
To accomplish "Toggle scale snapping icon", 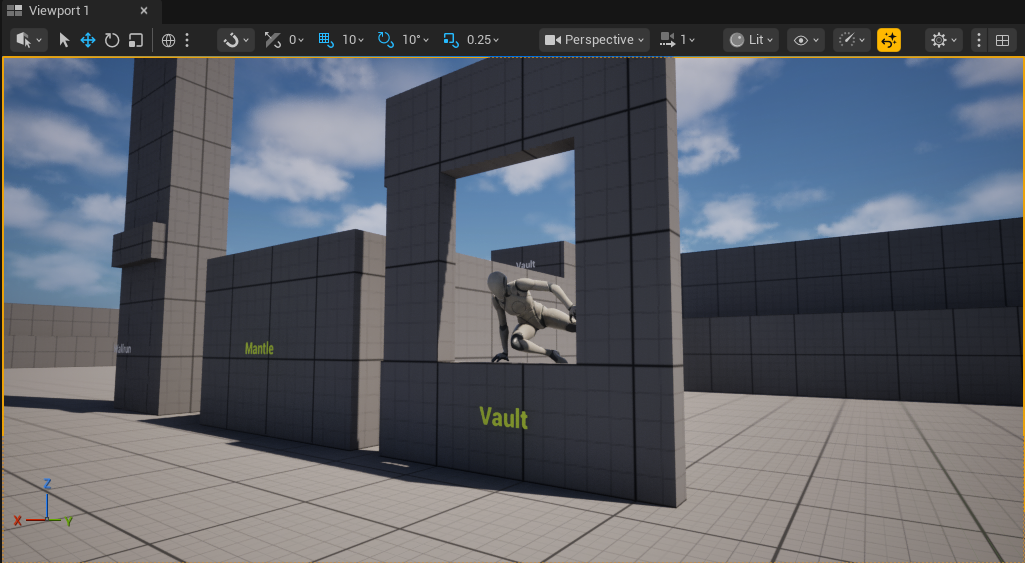I will click(451, 40).
